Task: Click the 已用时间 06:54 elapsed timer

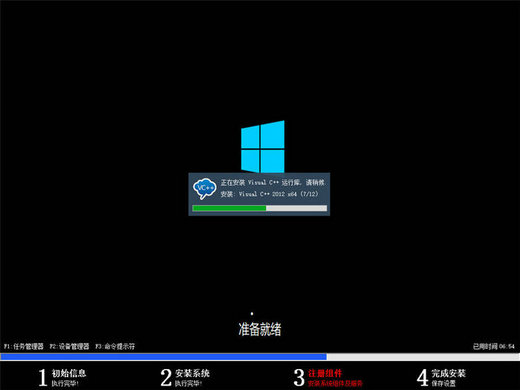Action: pos(494,347)
